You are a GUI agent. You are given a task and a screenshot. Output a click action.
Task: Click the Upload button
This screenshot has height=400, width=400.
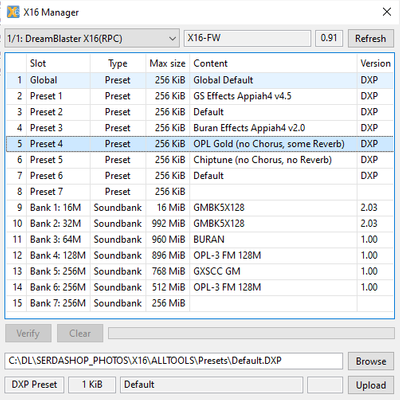(371, 385)
